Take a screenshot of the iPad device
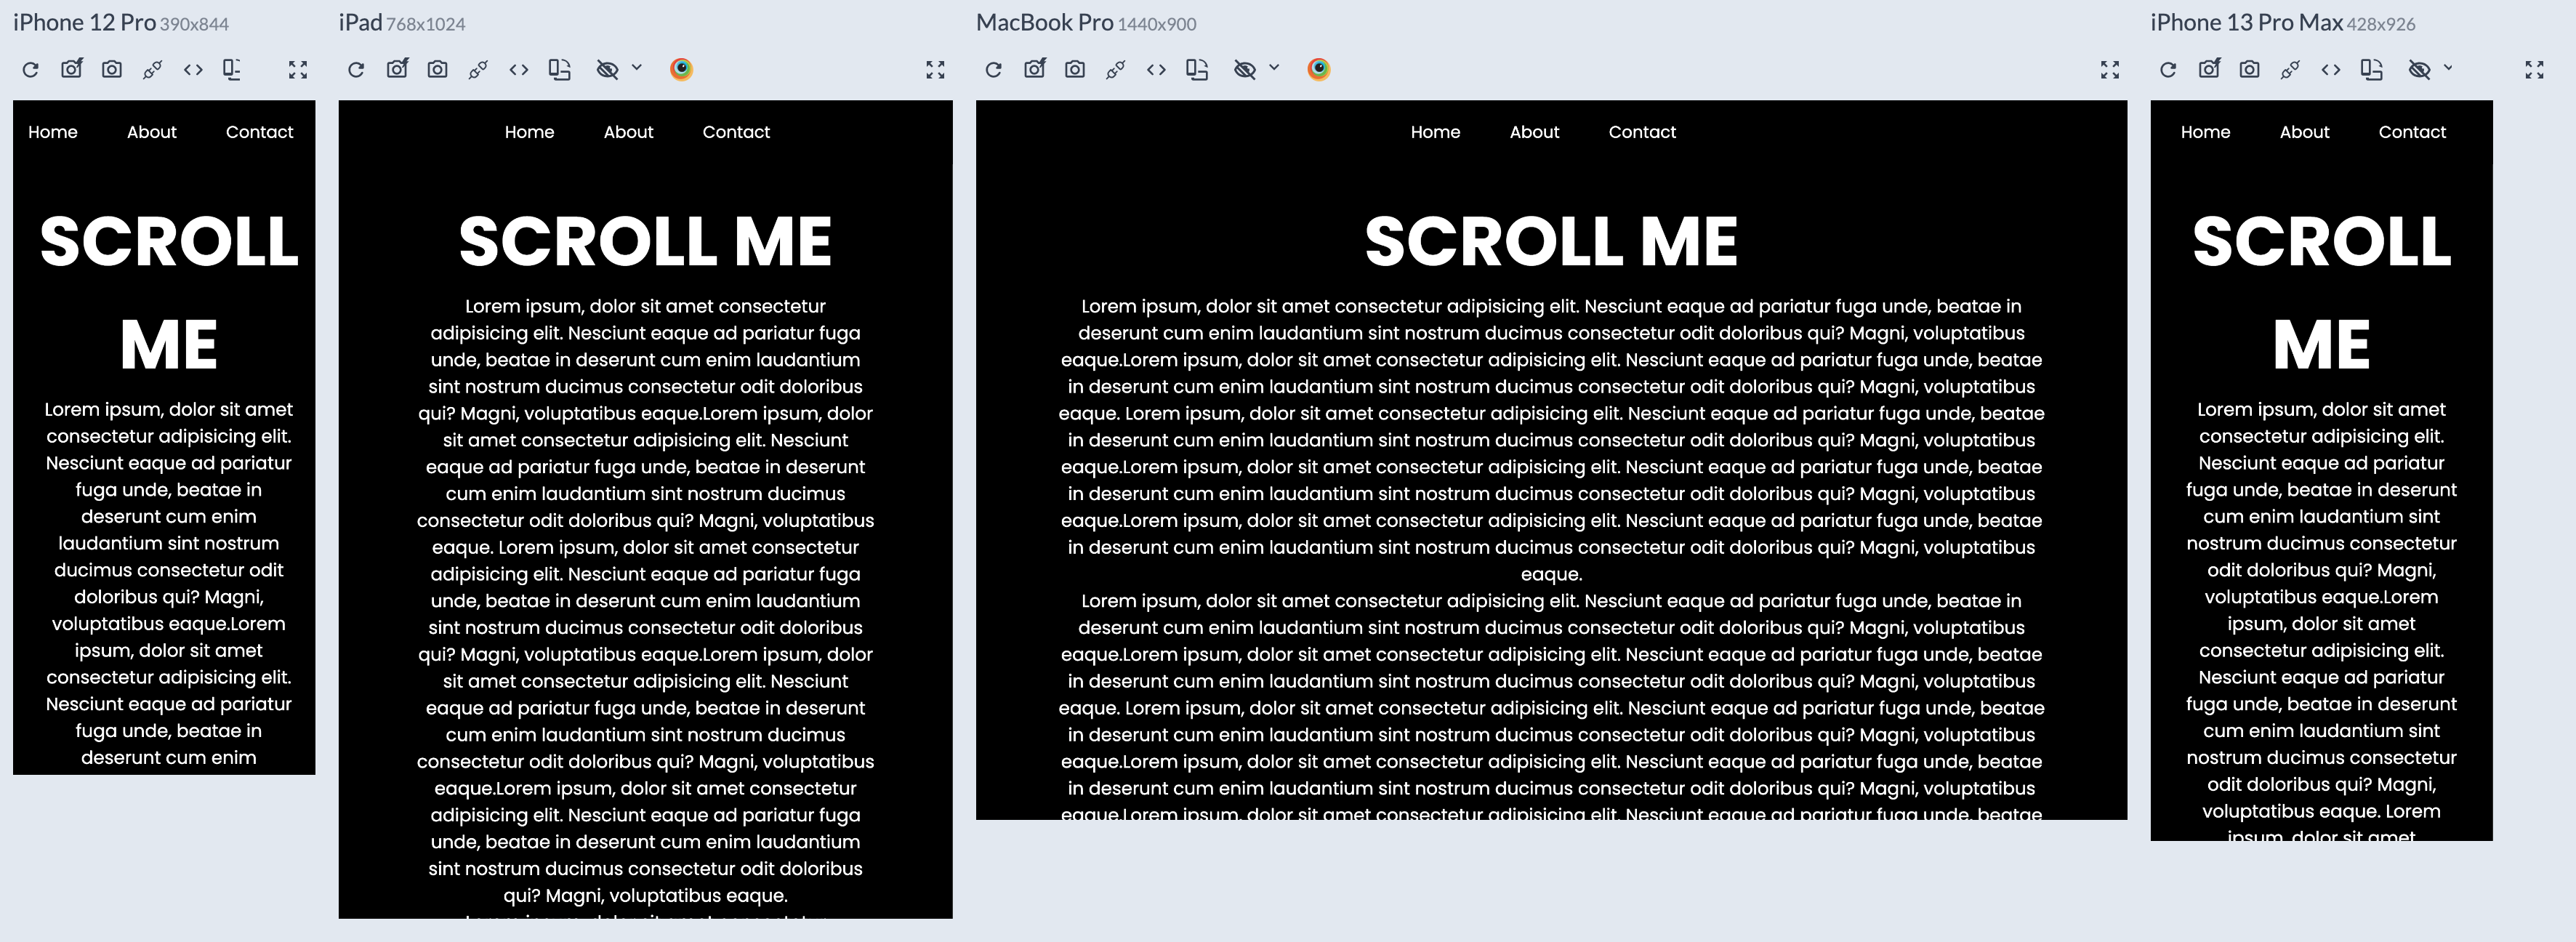Screen dimensions: 2576x942 (x=437, y=69)
